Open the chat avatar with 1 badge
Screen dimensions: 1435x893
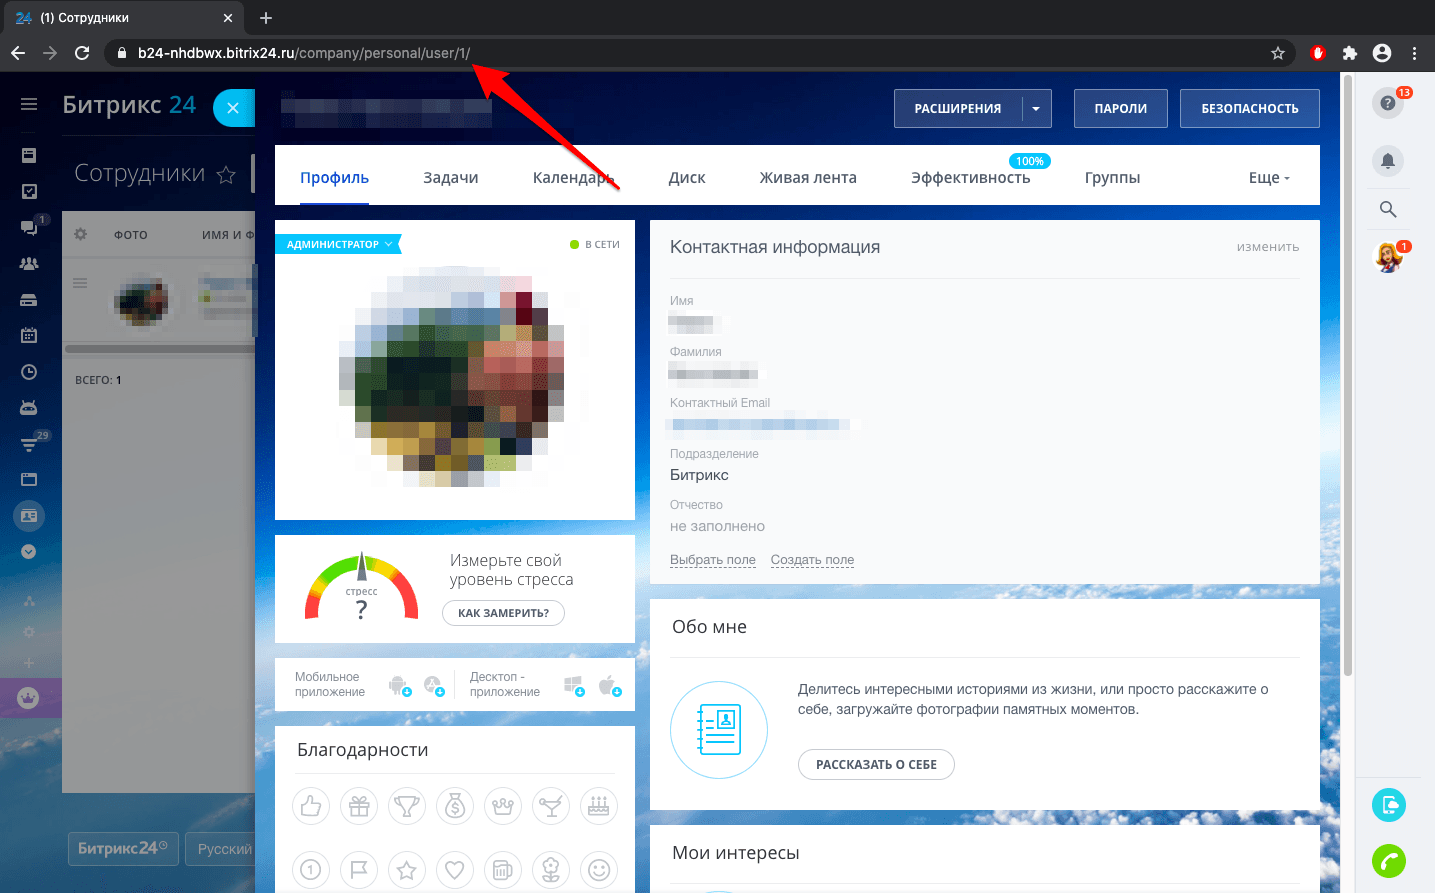tap(1389, 257)
